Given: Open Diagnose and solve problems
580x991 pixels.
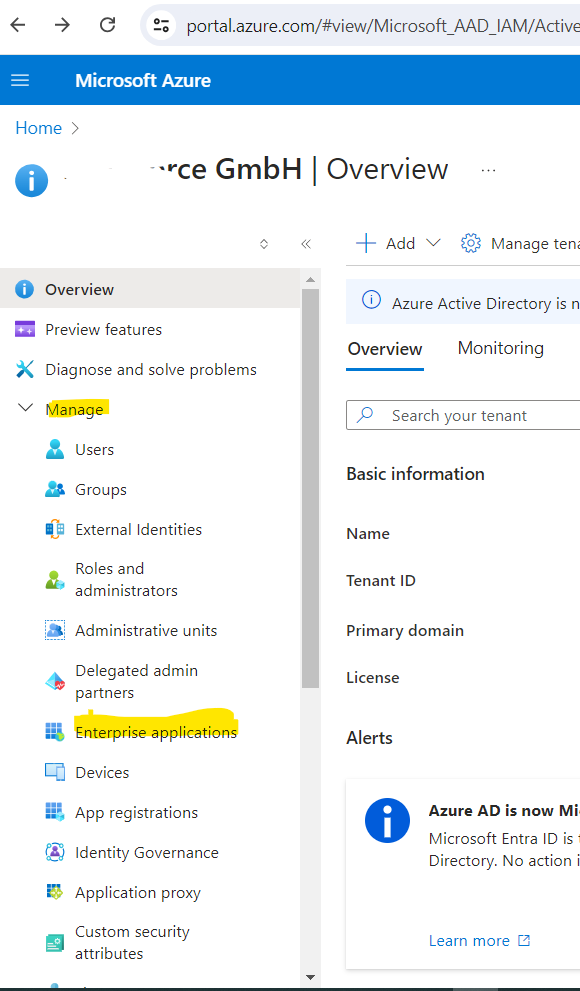Looking at the screenshot, I should pos(150,369).
